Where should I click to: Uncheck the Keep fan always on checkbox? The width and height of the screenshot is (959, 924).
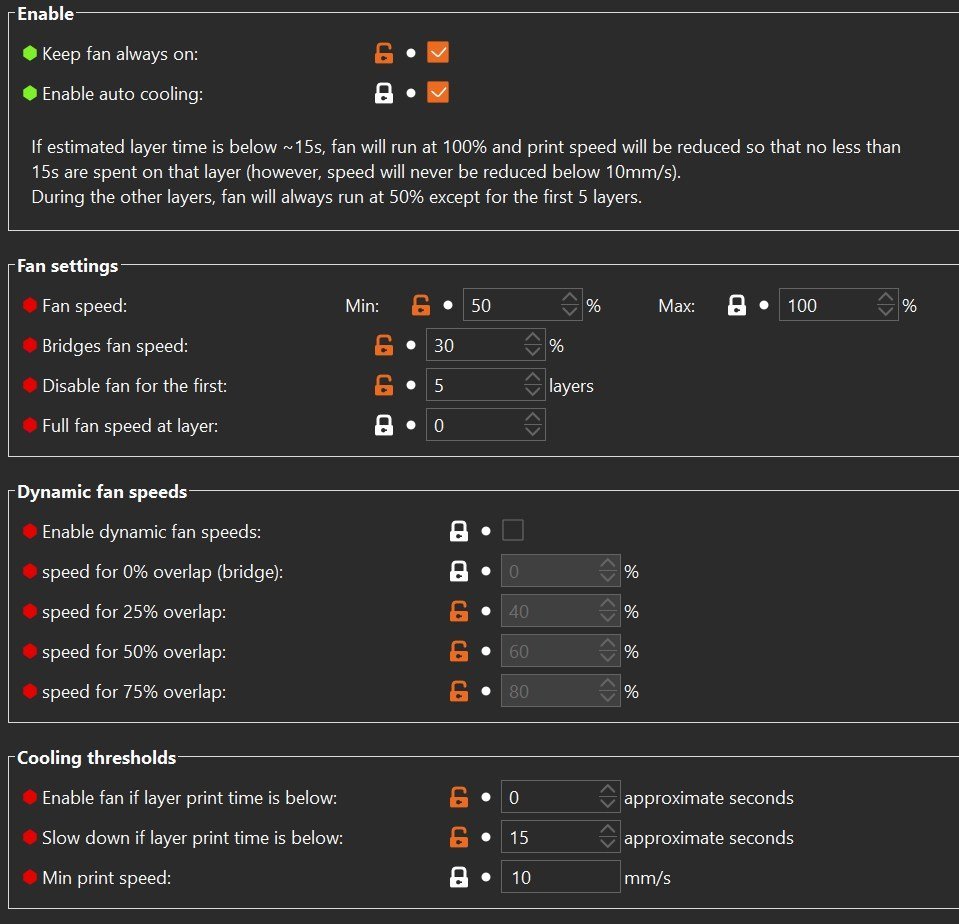438,53
